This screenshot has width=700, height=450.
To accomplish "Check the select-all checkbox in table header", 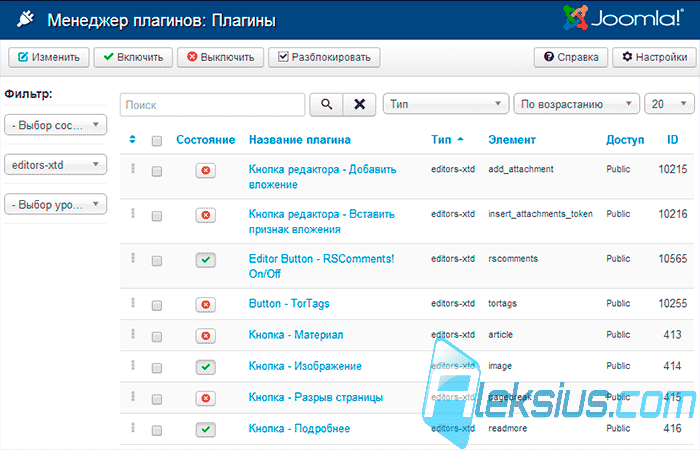I will pos(157,141).
